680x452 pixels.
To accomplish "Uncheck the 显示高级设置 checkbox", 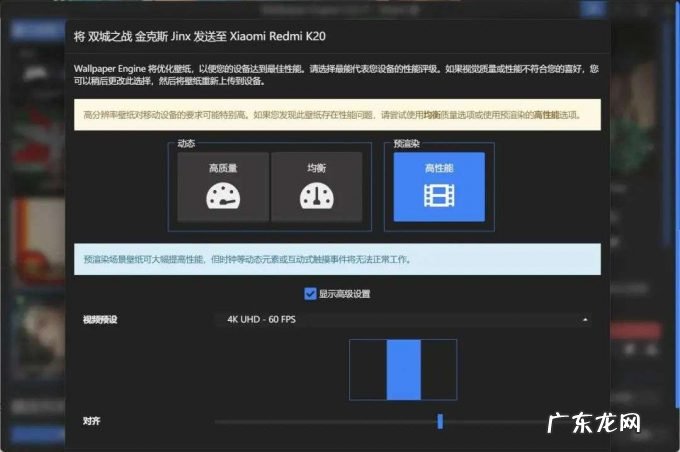I will pos(310,294).
